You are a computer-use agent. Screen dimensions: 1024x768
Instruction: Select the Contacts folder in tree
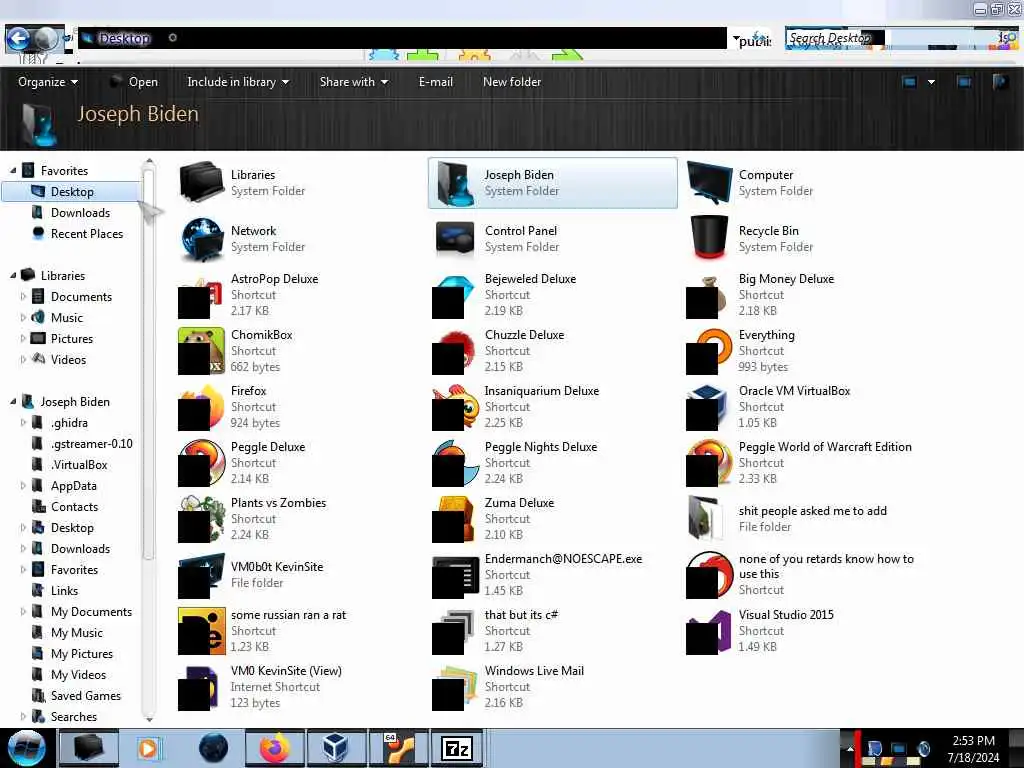(x=74, y=507)
